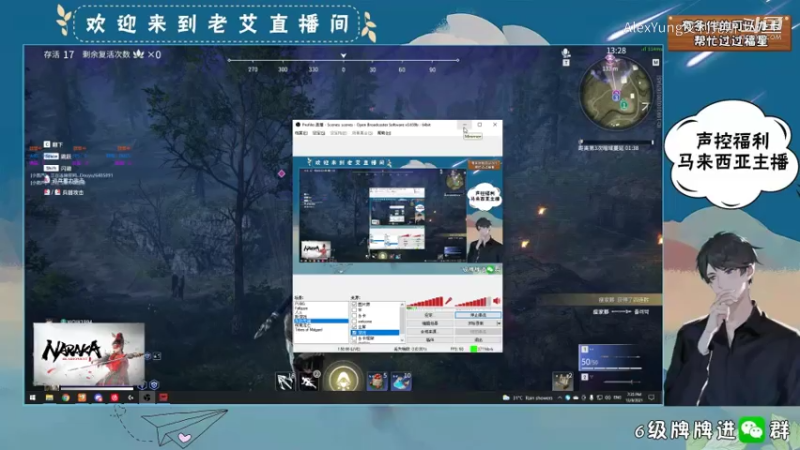Select the second weapon skill icon
800x450 pixels.
[309, 381]
